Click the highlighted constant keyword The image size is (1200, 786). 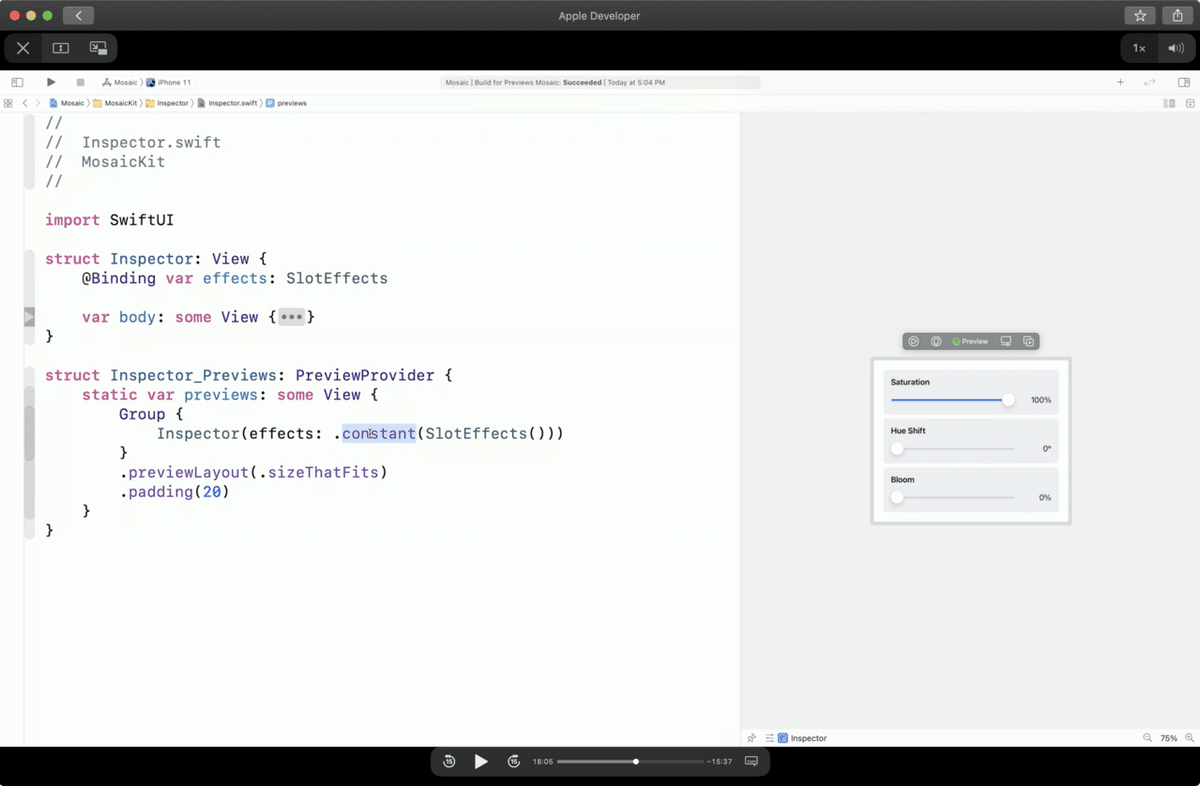pyautogui.click(x=379, y=433)
